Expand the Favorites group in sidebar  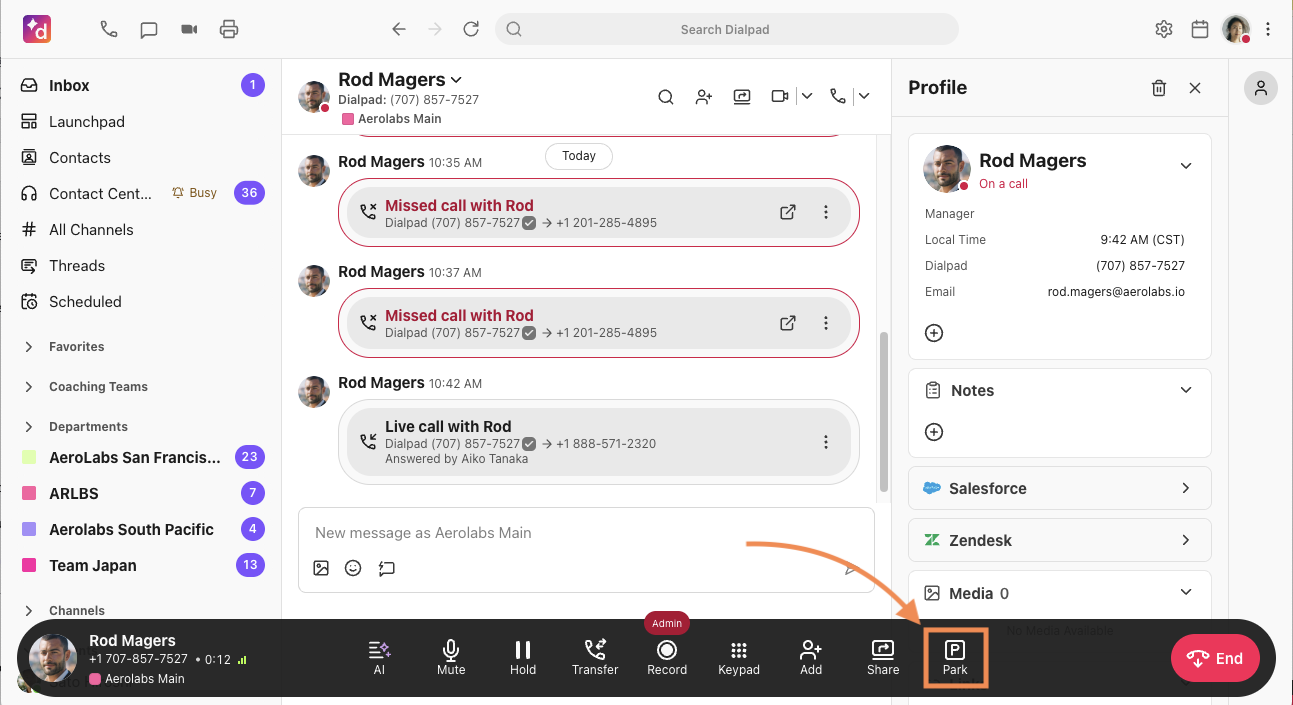click(x=29, y=347)
